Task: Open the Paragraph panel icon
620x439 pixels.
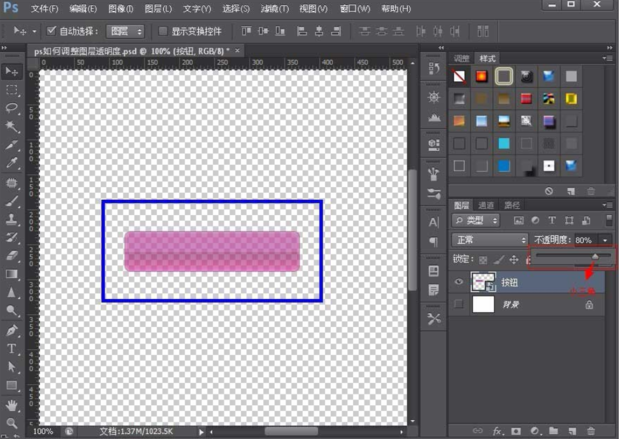Action: [x=434, y=241]
